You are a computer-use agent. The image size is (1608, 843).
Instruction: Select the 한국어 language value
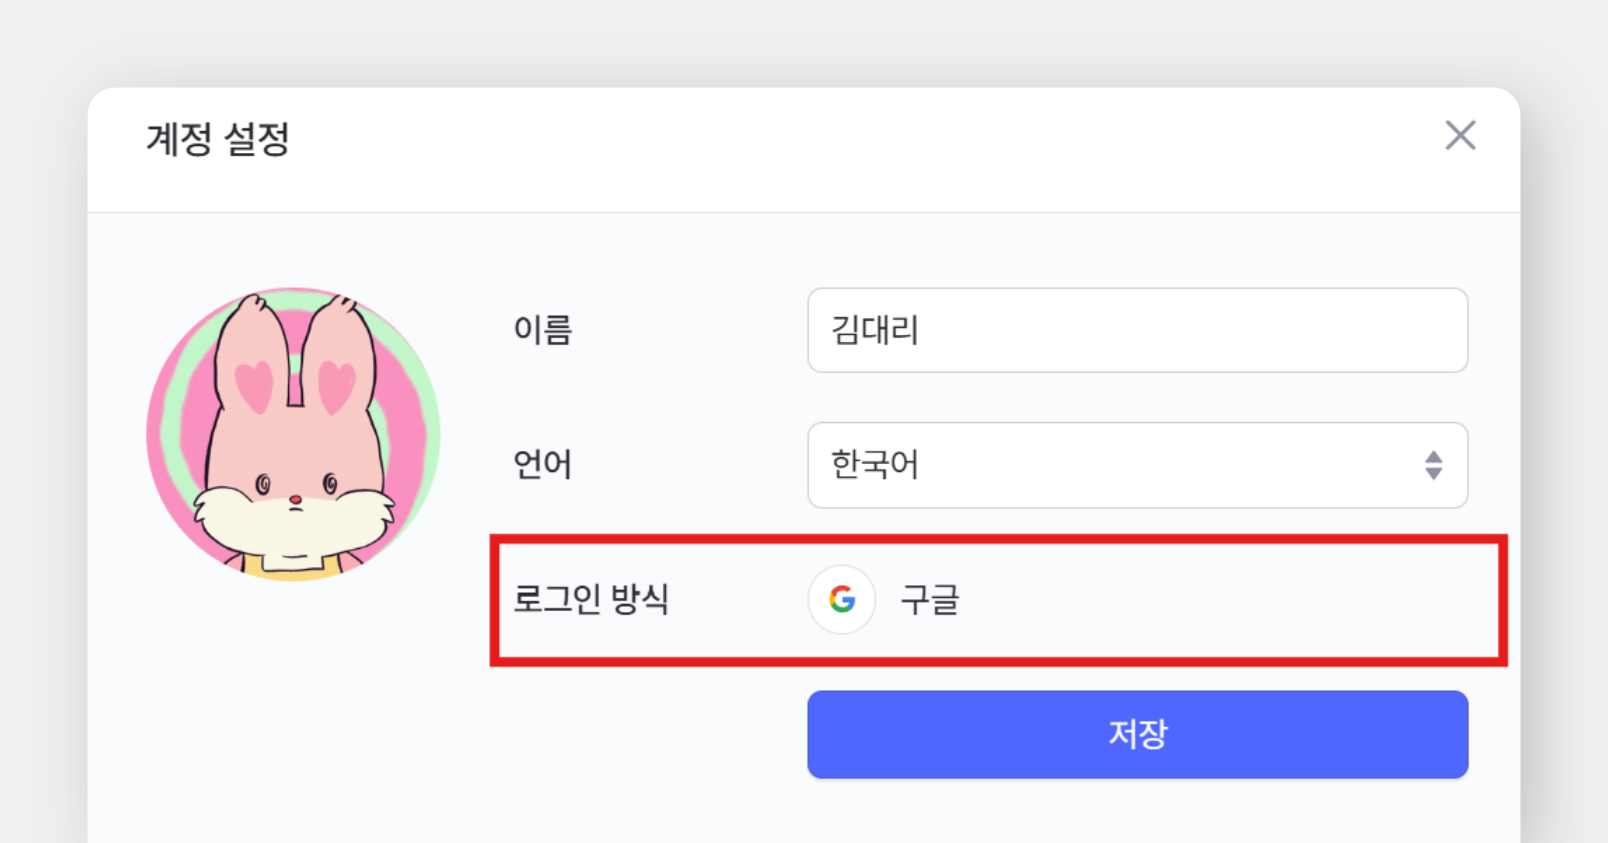pyautogui.click(x=875, y=465)
